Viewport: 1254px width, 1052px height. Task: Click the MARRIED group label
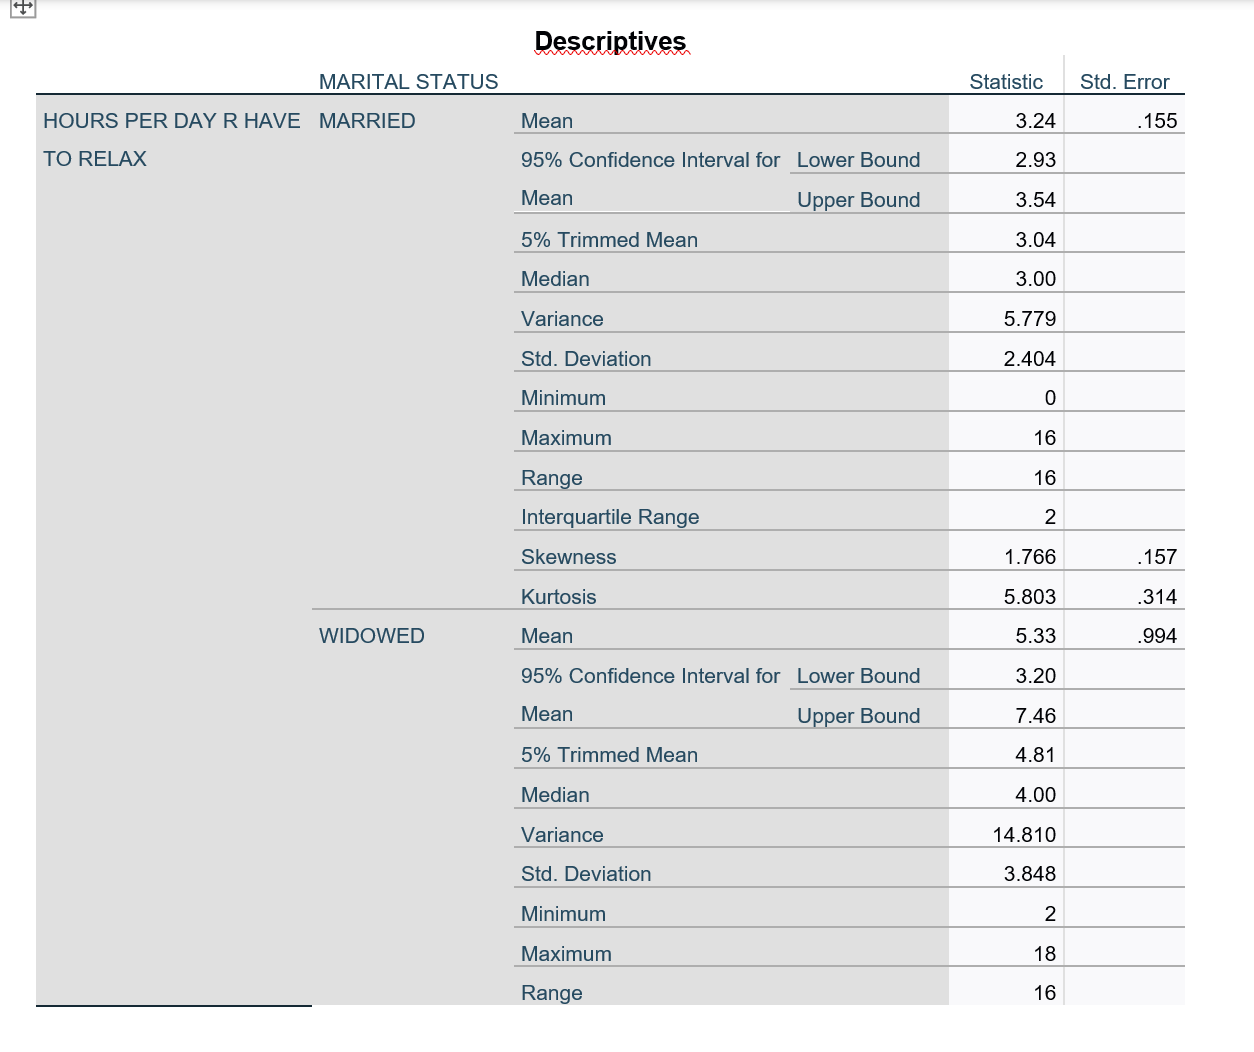367,120
